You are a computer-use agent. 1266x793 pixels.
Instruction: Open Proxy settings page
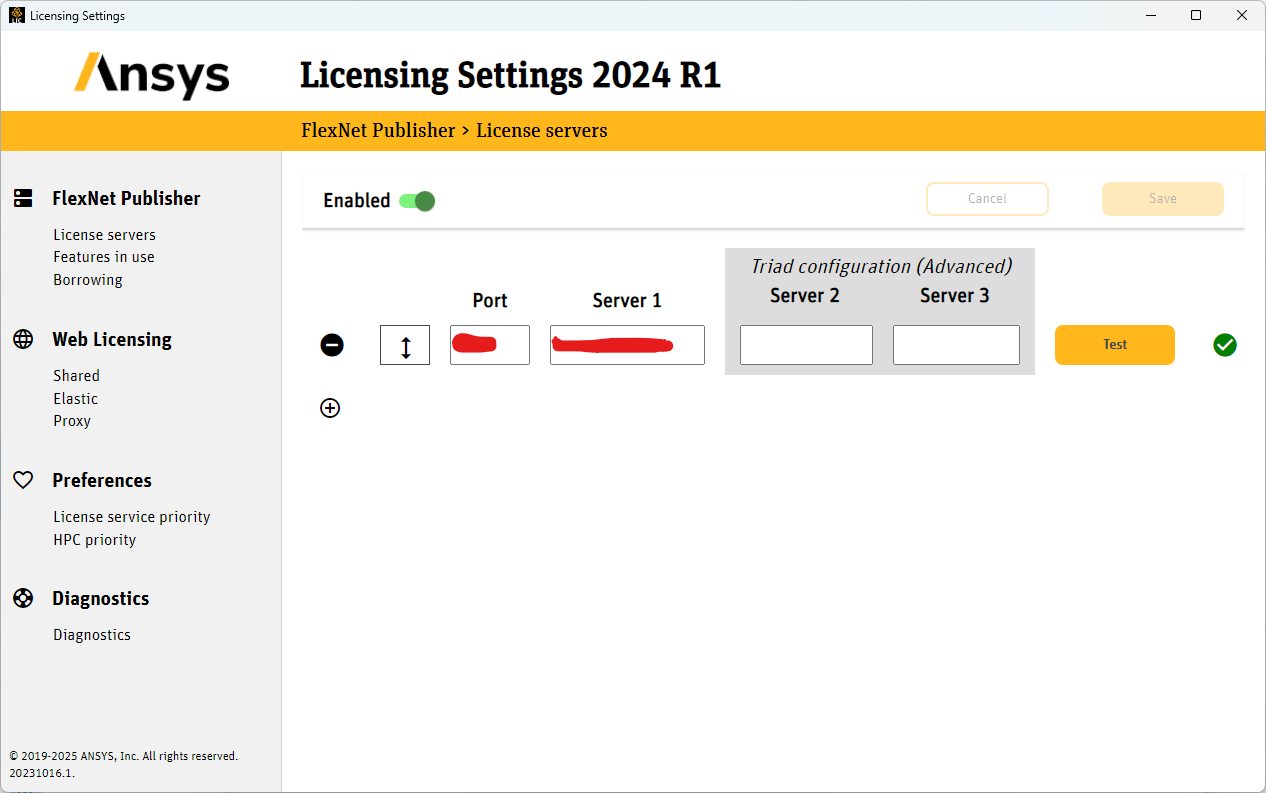coord(72,421)
